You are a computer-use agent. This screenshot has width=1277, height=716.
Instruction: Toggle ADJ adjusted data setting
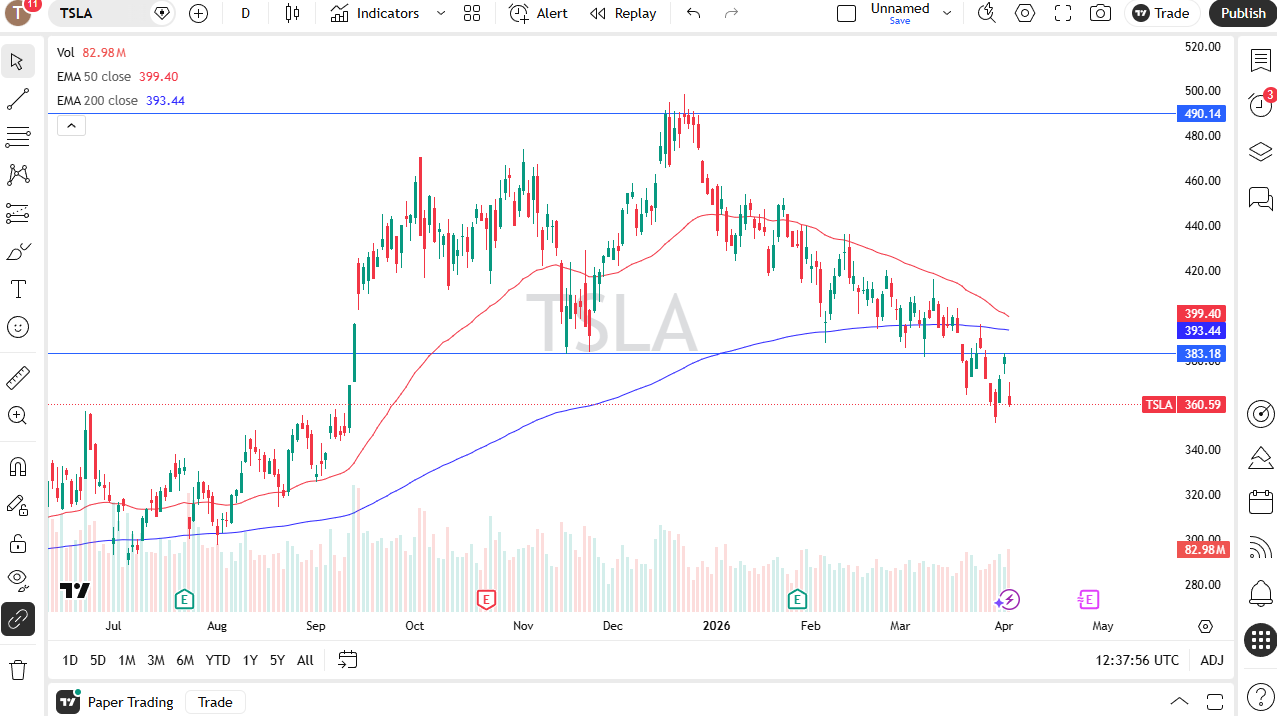coord(1212,660)
